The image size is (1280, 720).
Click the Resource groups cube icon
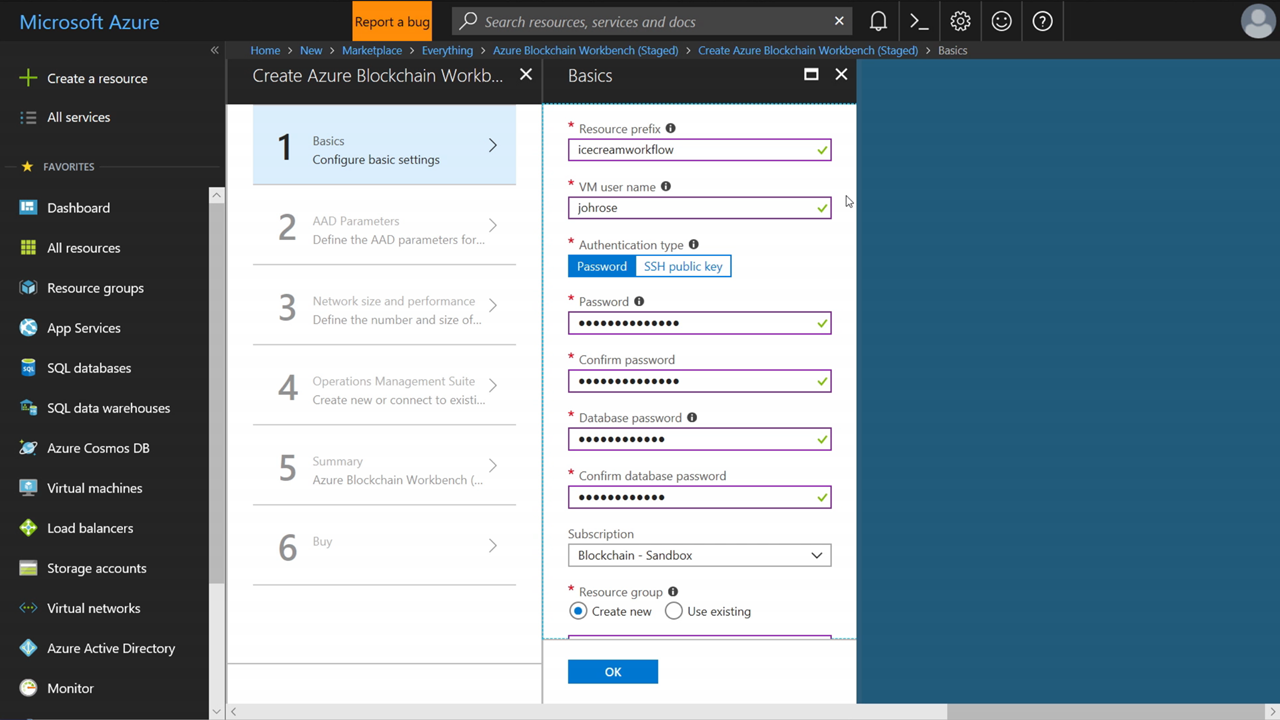(x=28, y=288)
